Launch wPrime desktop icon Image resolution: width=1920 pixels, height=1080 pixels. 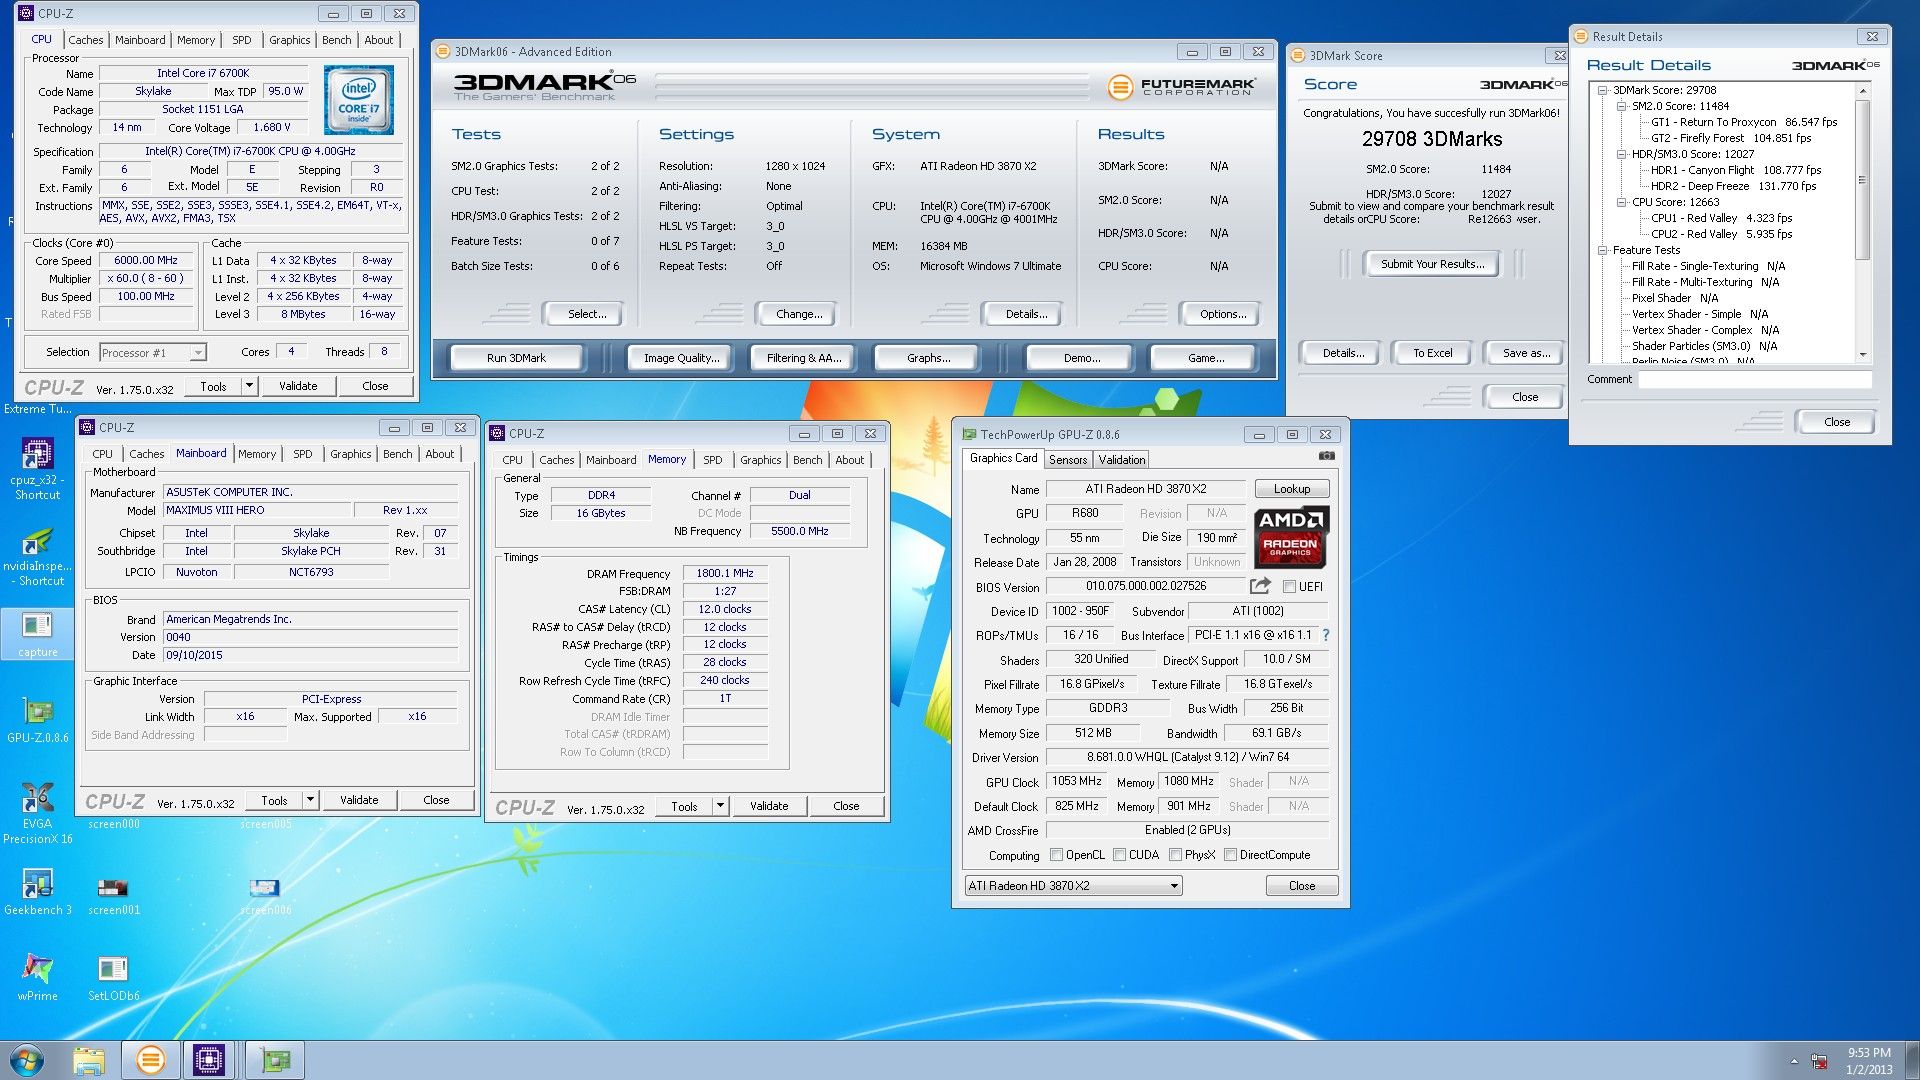(x=37, y=976)
